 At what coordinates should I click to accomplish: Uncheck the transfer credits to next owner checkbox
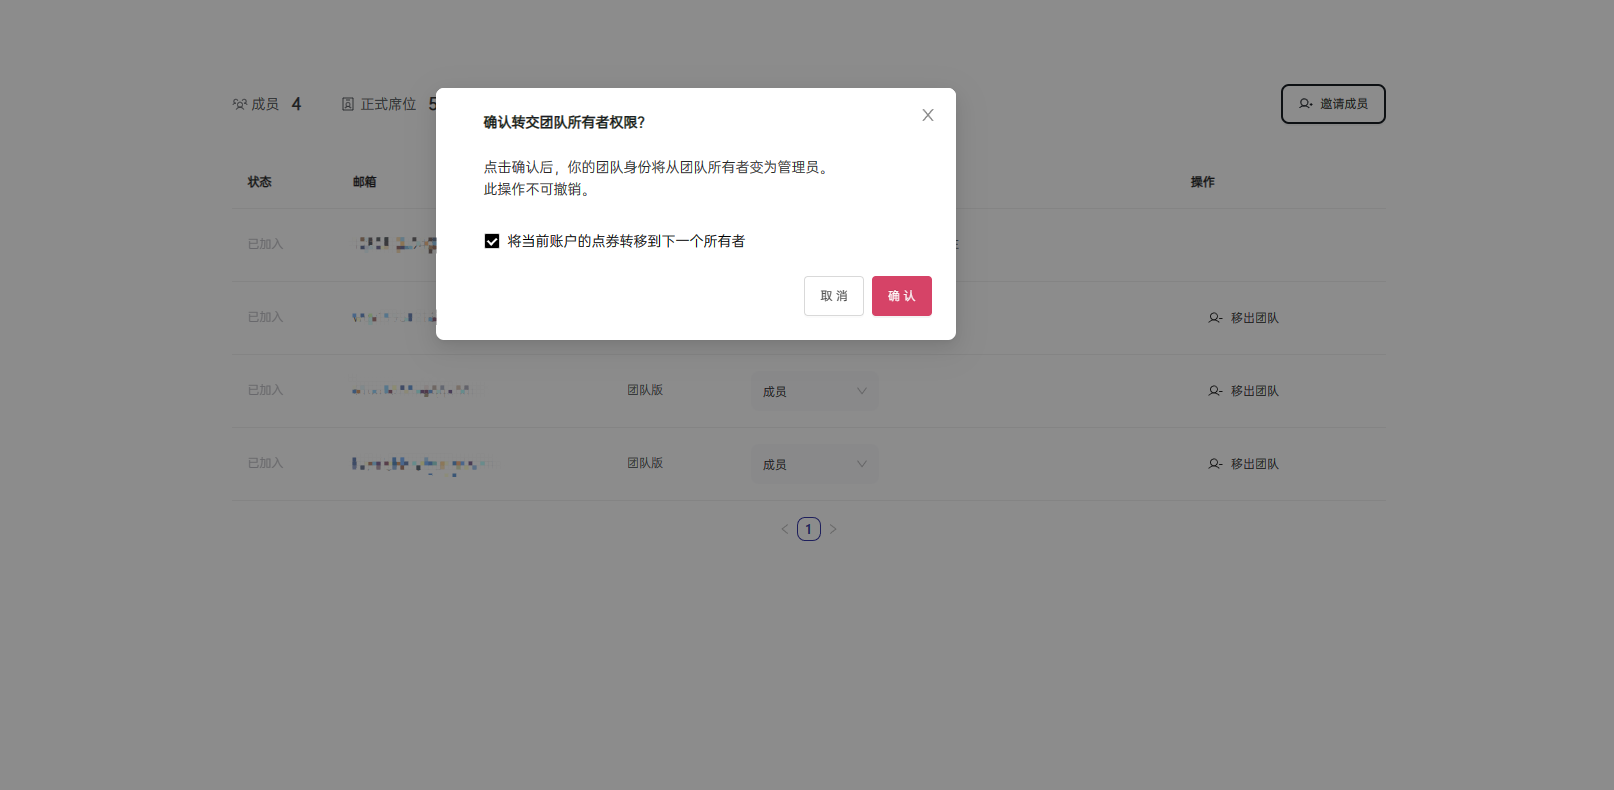point(492,241)
